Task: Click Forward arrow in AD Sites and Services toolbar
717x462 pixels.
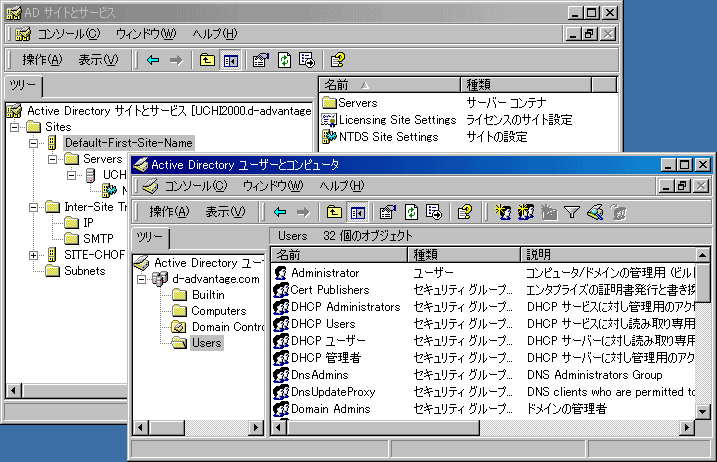Action: point(176,60)
